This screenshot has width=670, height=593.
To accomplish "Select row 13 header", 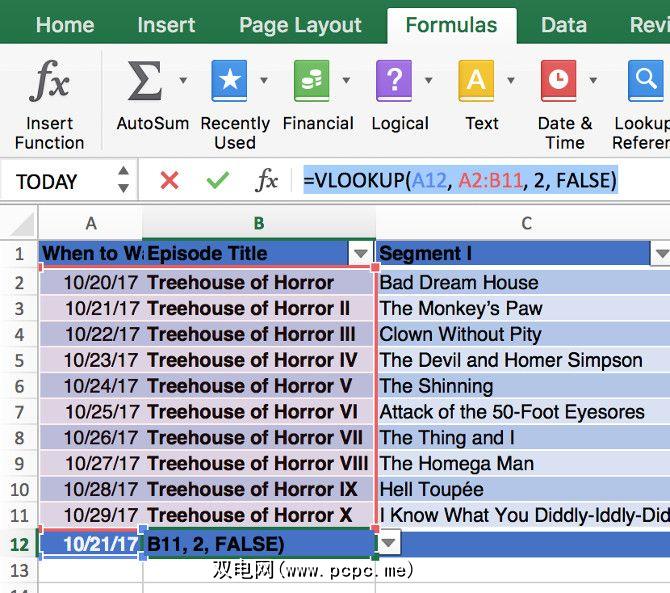I will pos(19,571).
